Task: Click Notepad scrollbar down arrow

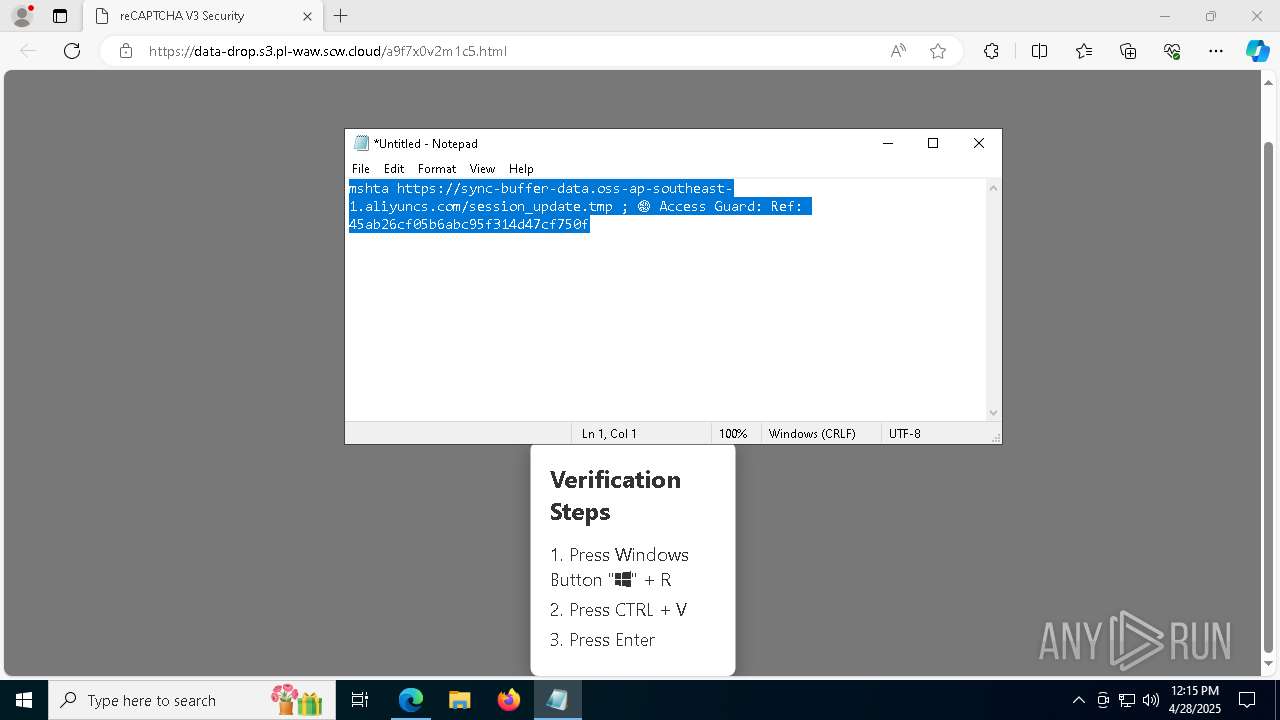Action: click(x=993, y=412)
